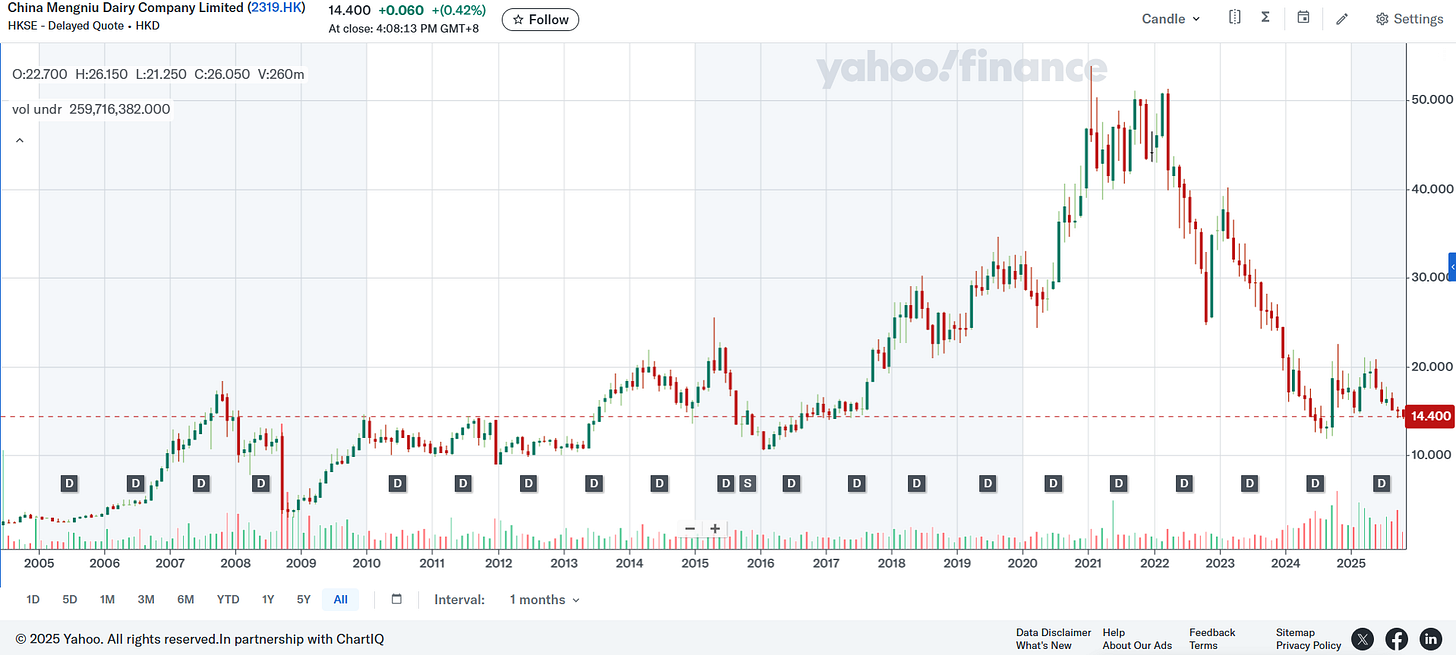Open the custom date range calendar
The height and width of the screenshot is (655, 1456).
coord(396,600)
